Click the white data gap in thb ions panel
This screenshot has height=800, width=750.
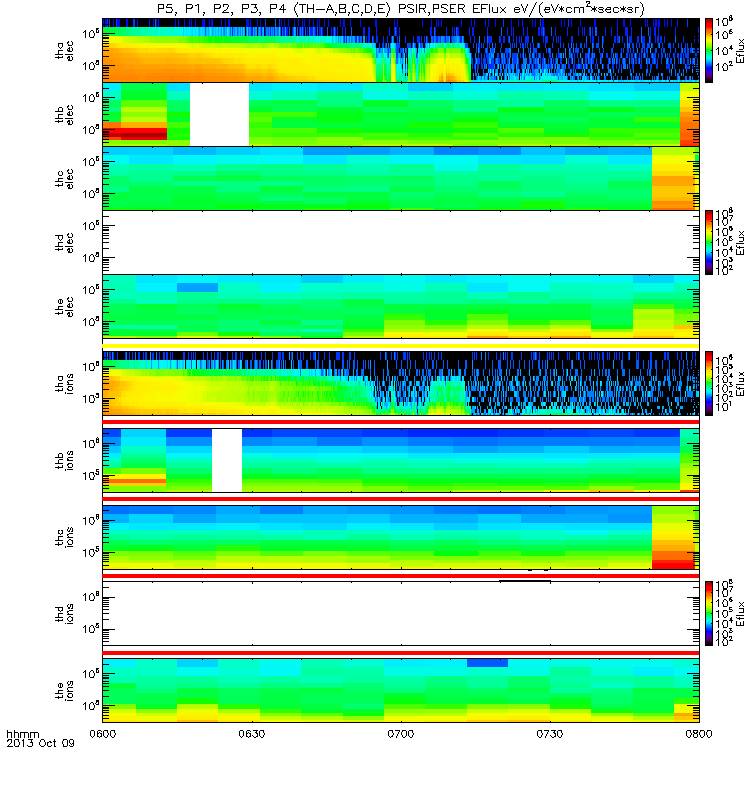[227, 460]
